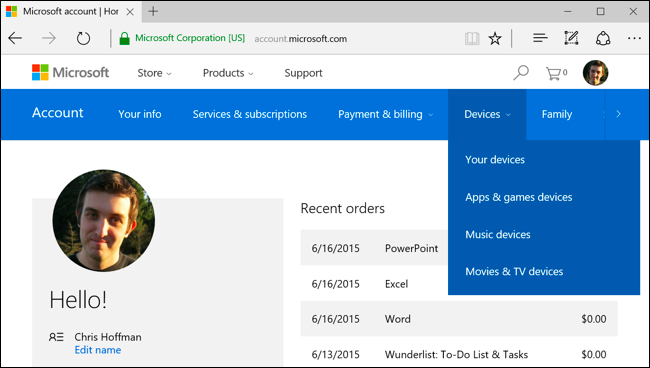
Task: Select Apps & games devices entry
Action: [519, 197]
